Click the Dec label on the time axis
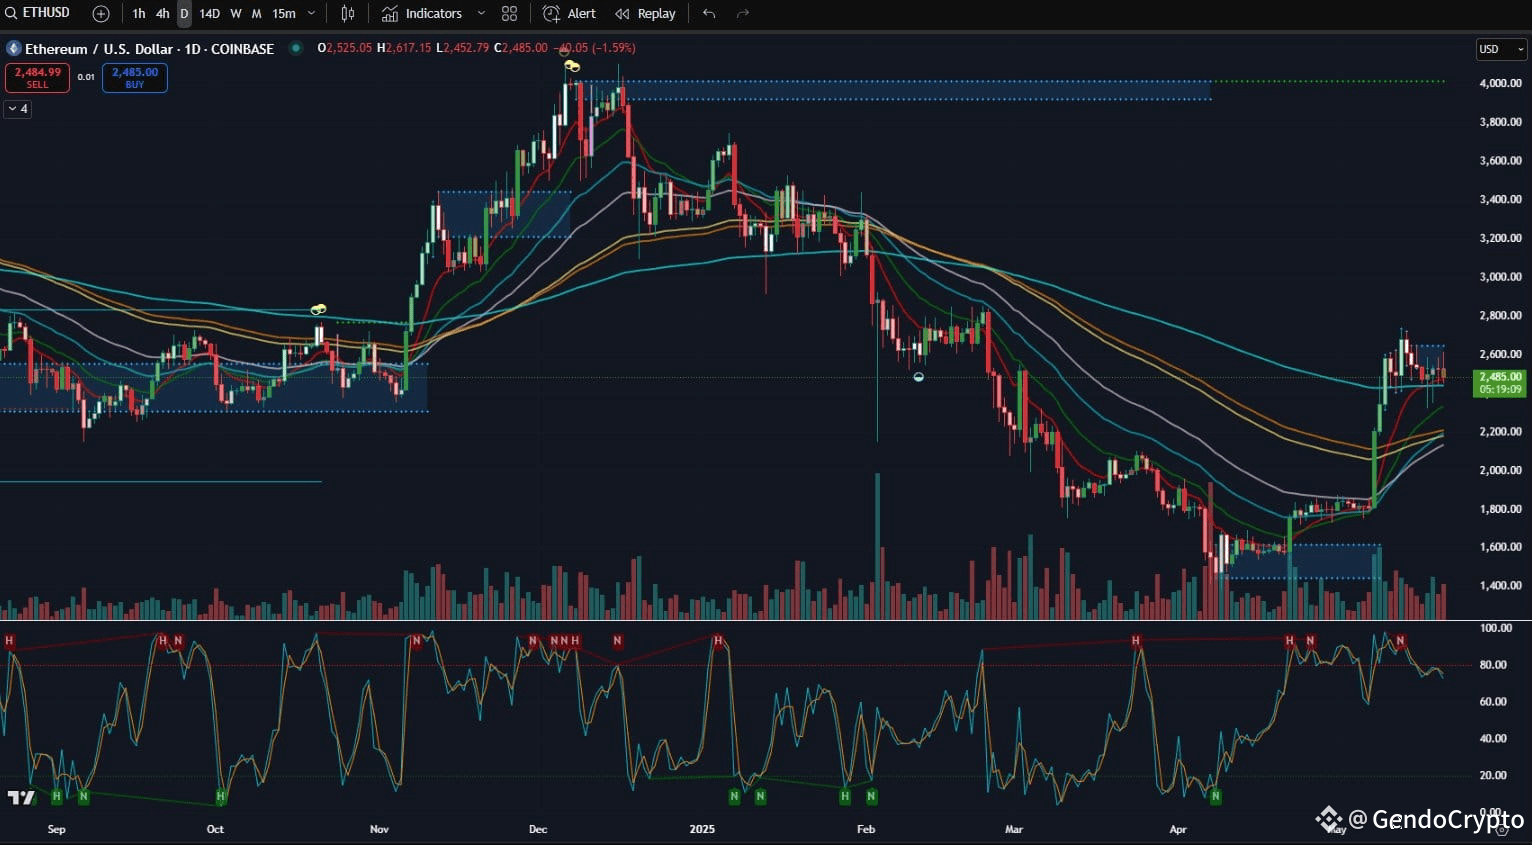Viewport: 1532px width, 845px height. 538,829
